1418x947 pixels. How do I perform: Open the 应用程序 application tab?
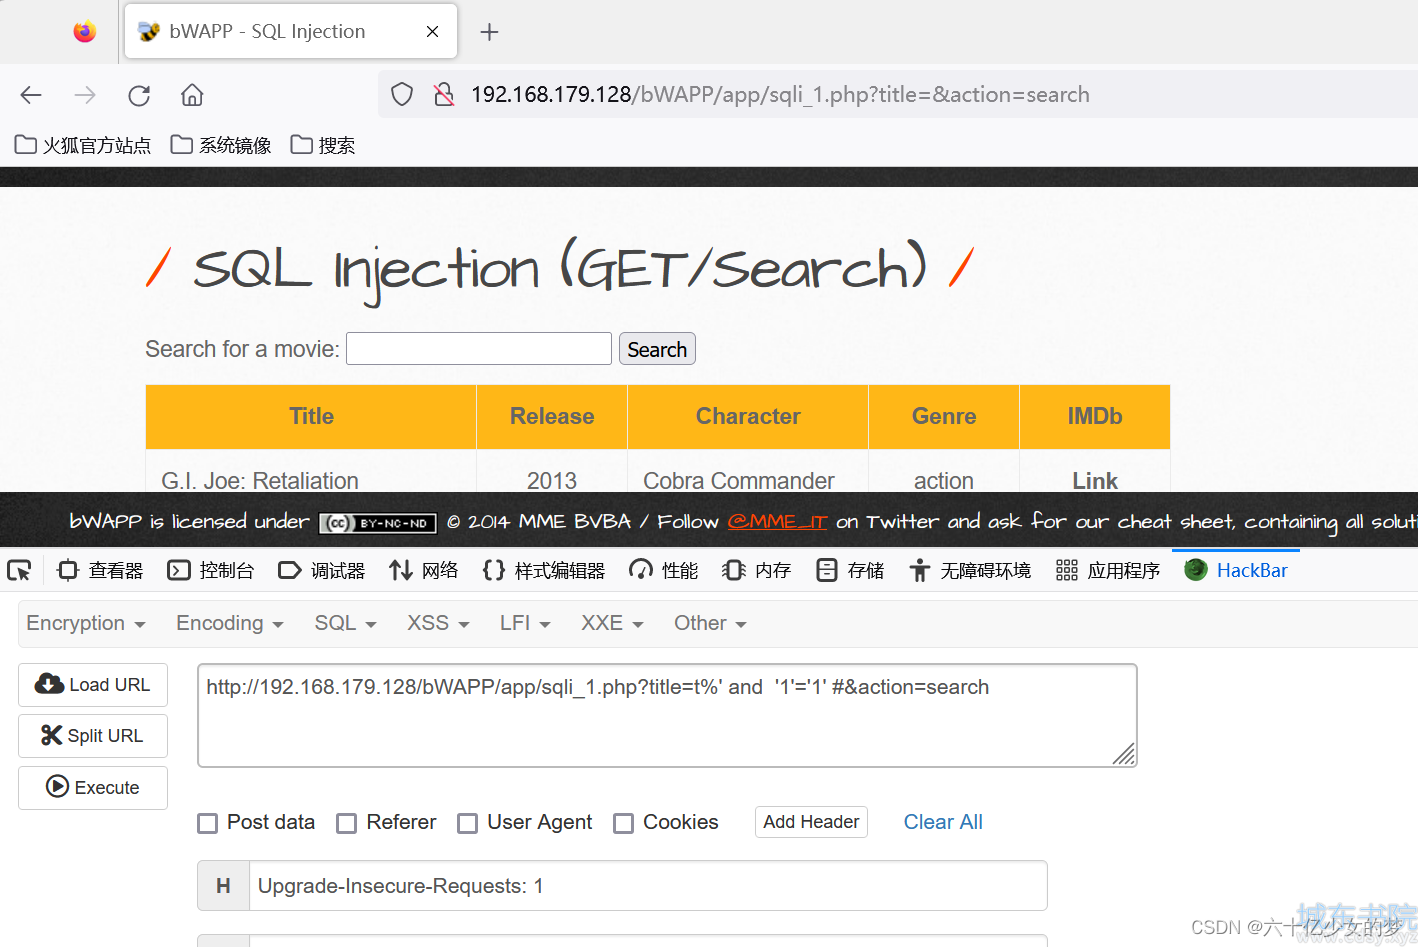click(x=1108, y=570)
